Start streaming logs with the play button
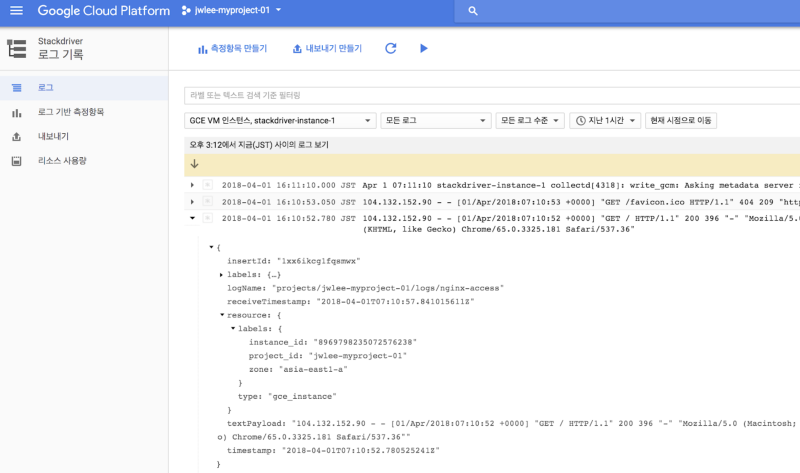Image resolution: width=800 pixels, height=473 pixels. click(x=423, y=48)
